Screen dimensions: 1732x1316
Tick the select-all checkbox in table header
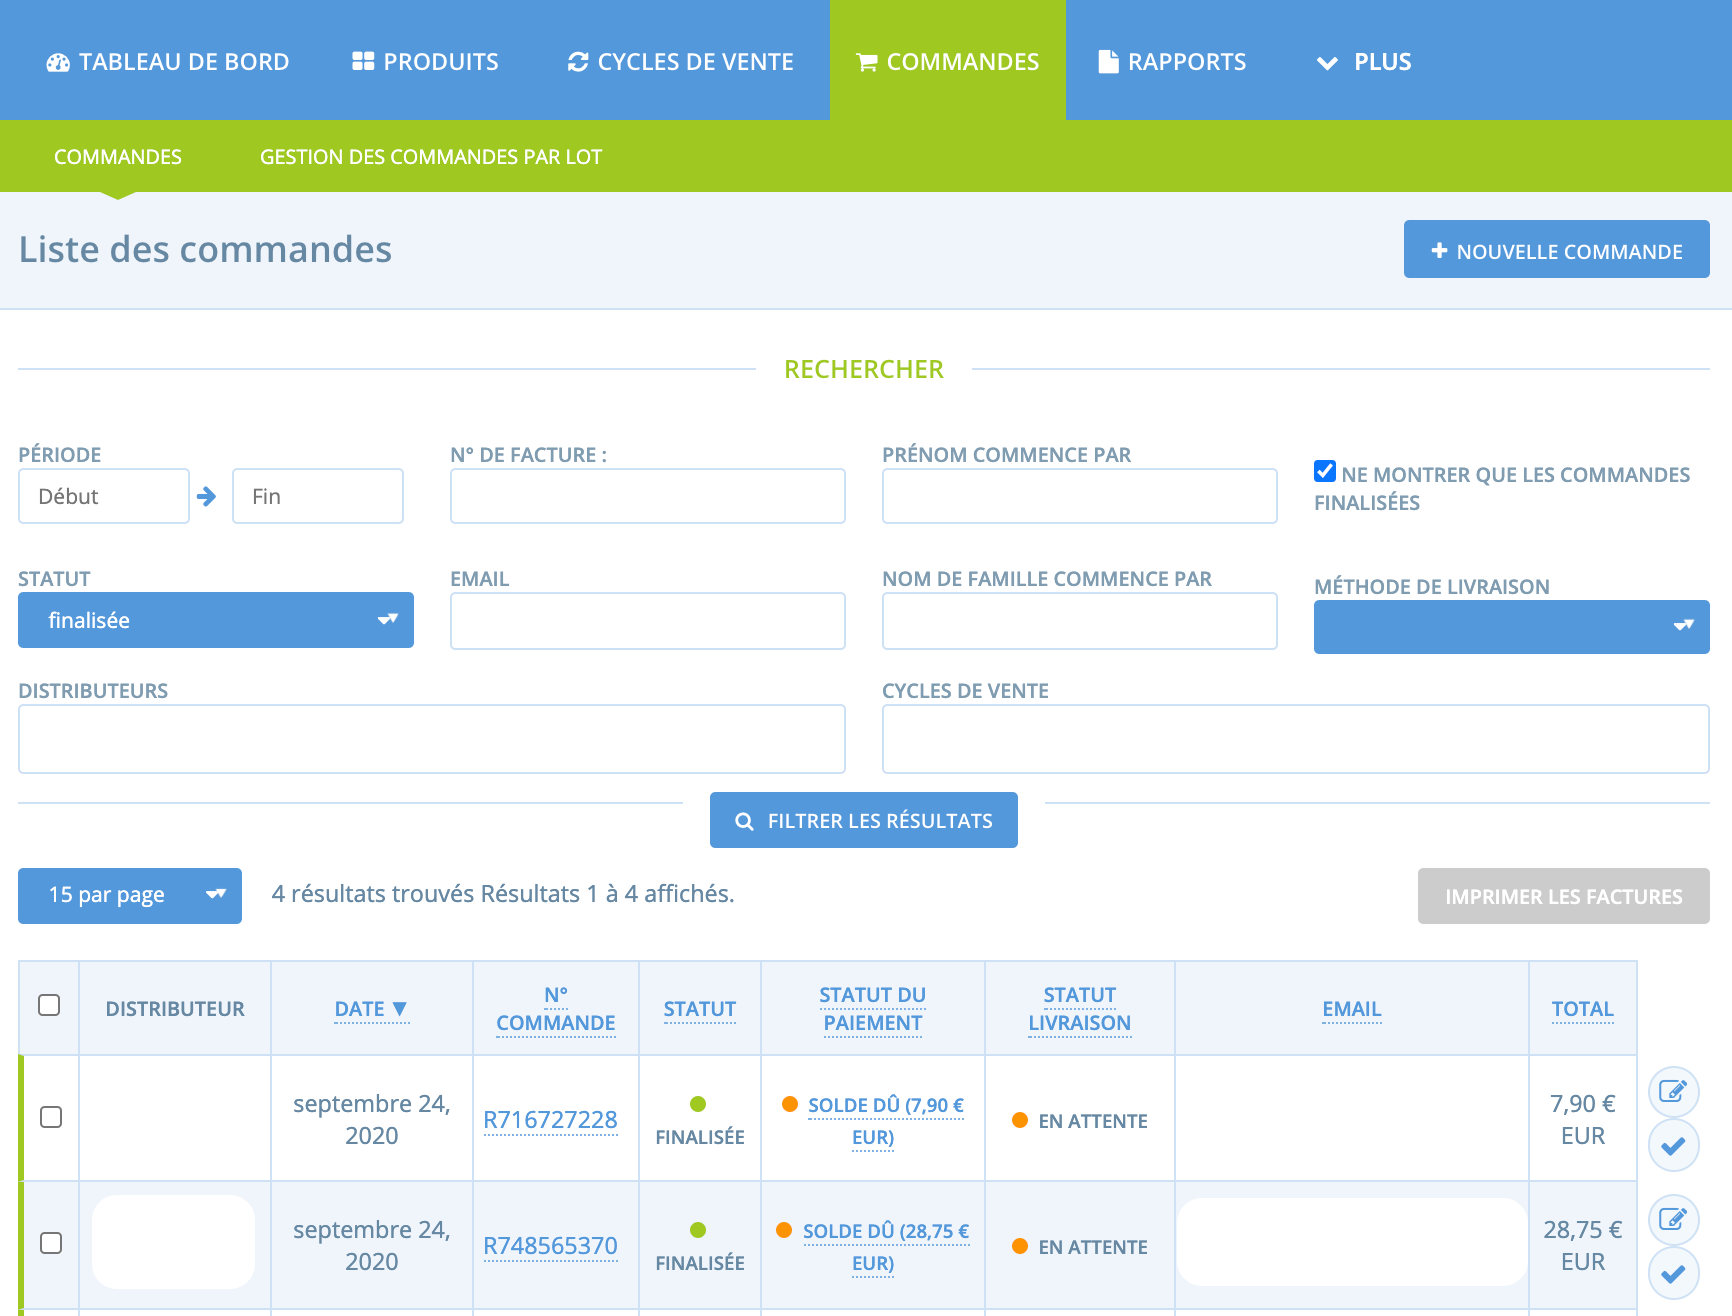(x=49, y=1005)
